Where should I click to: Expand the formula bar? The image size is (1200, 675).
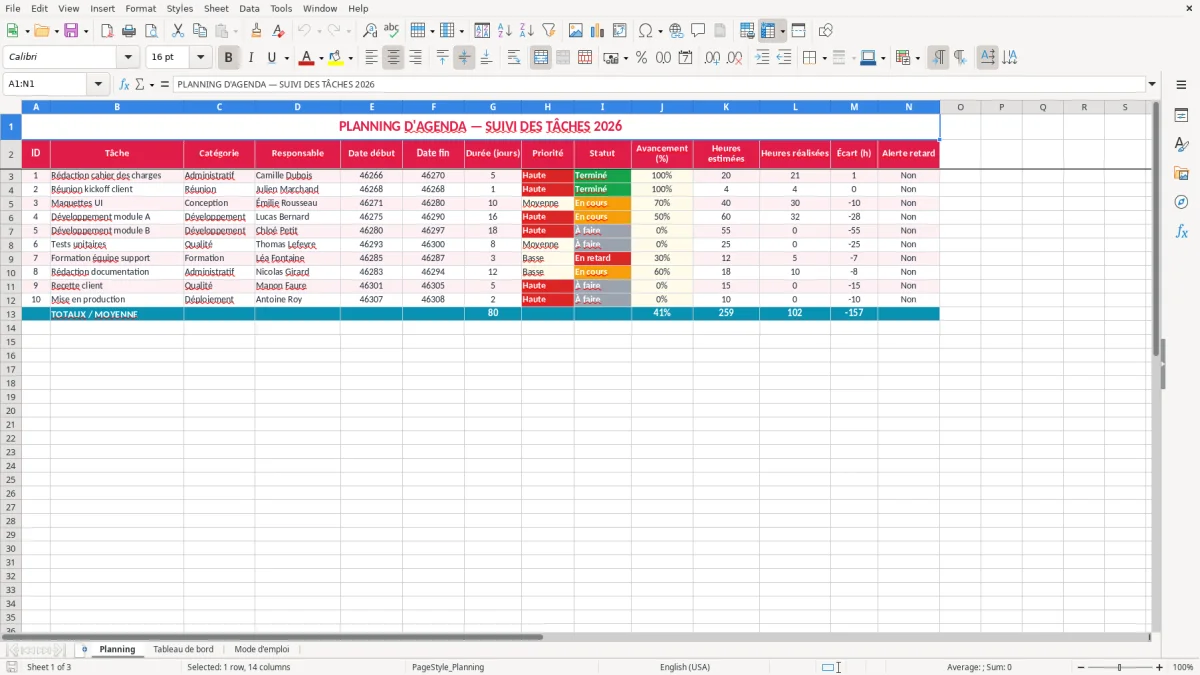point(1153,85)
